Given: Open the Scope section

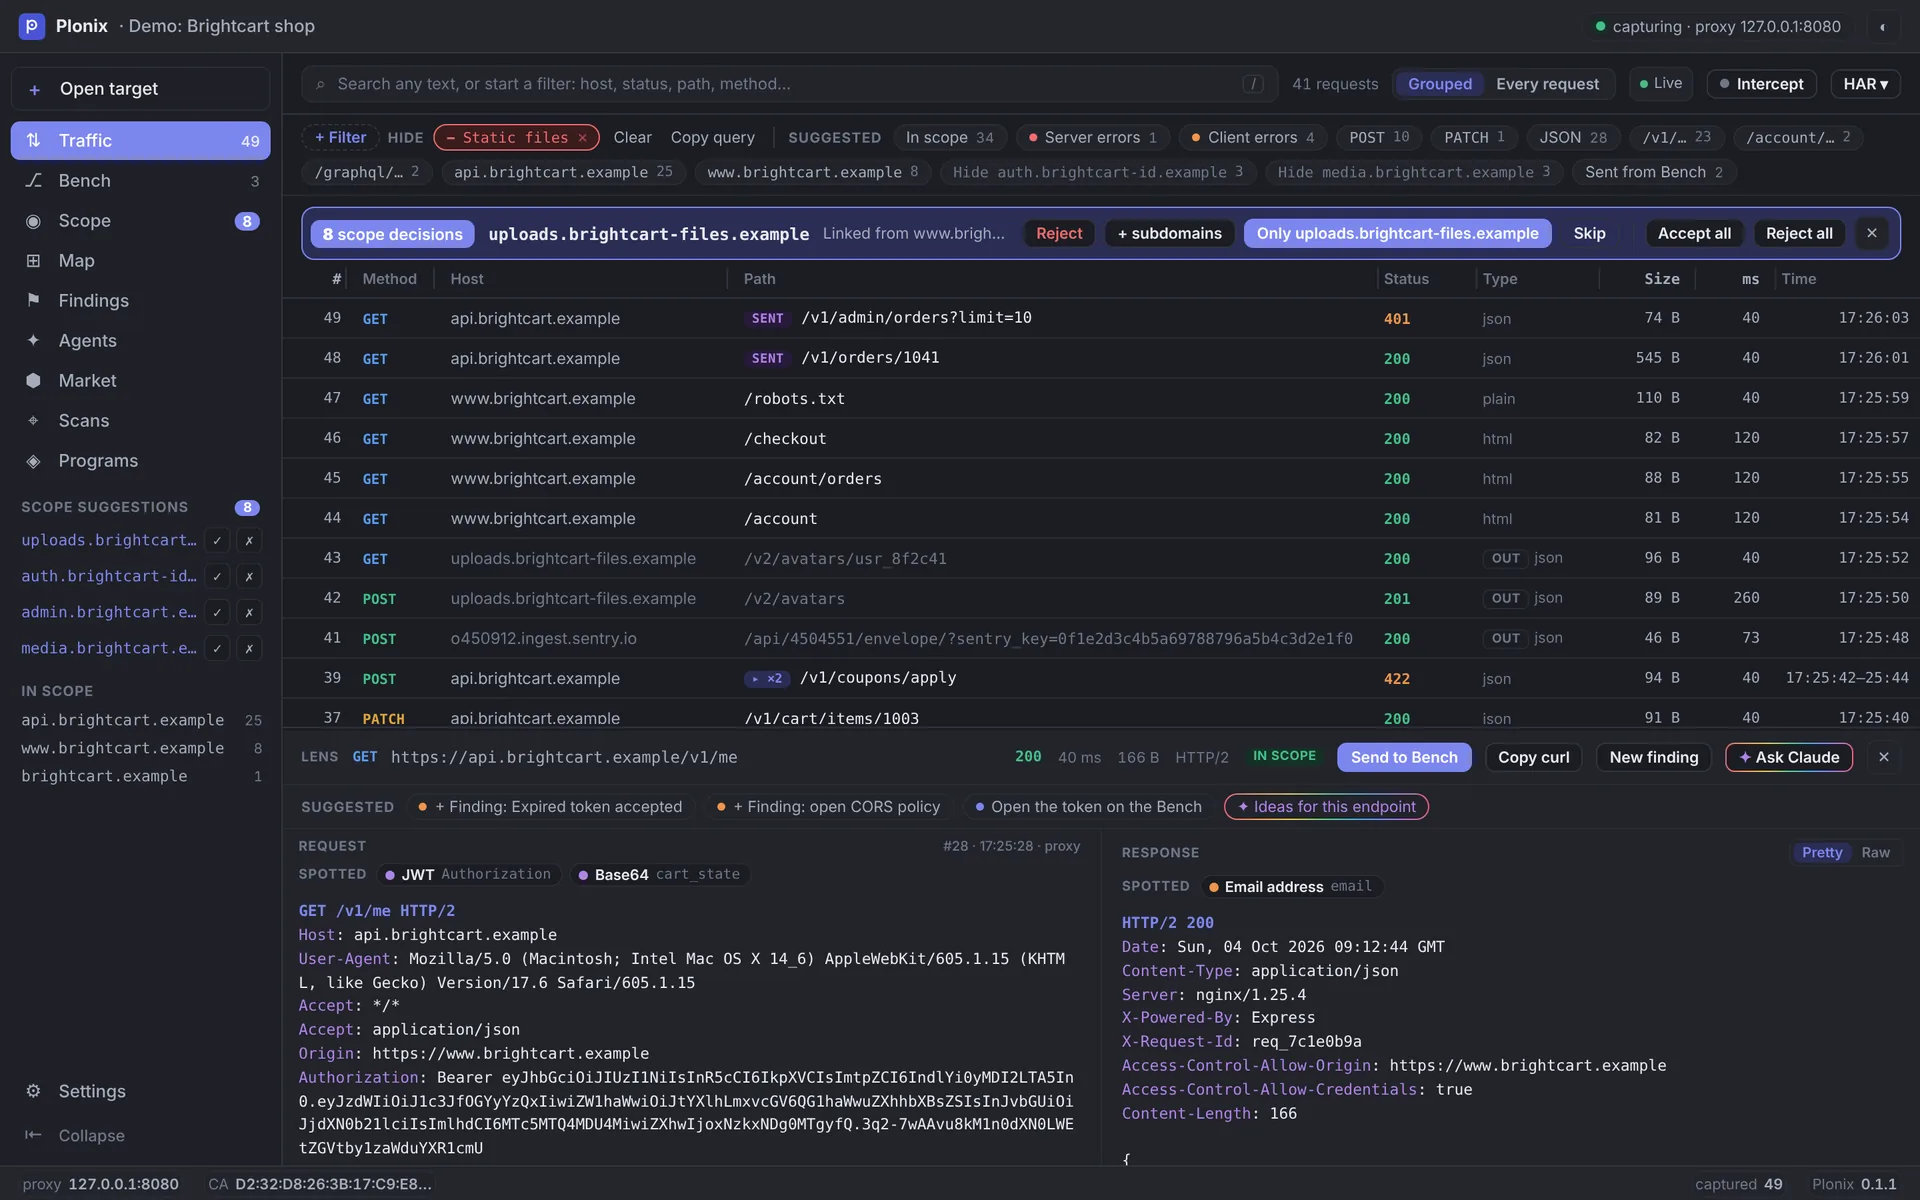Looking at the screenshot, I should 140,221.
